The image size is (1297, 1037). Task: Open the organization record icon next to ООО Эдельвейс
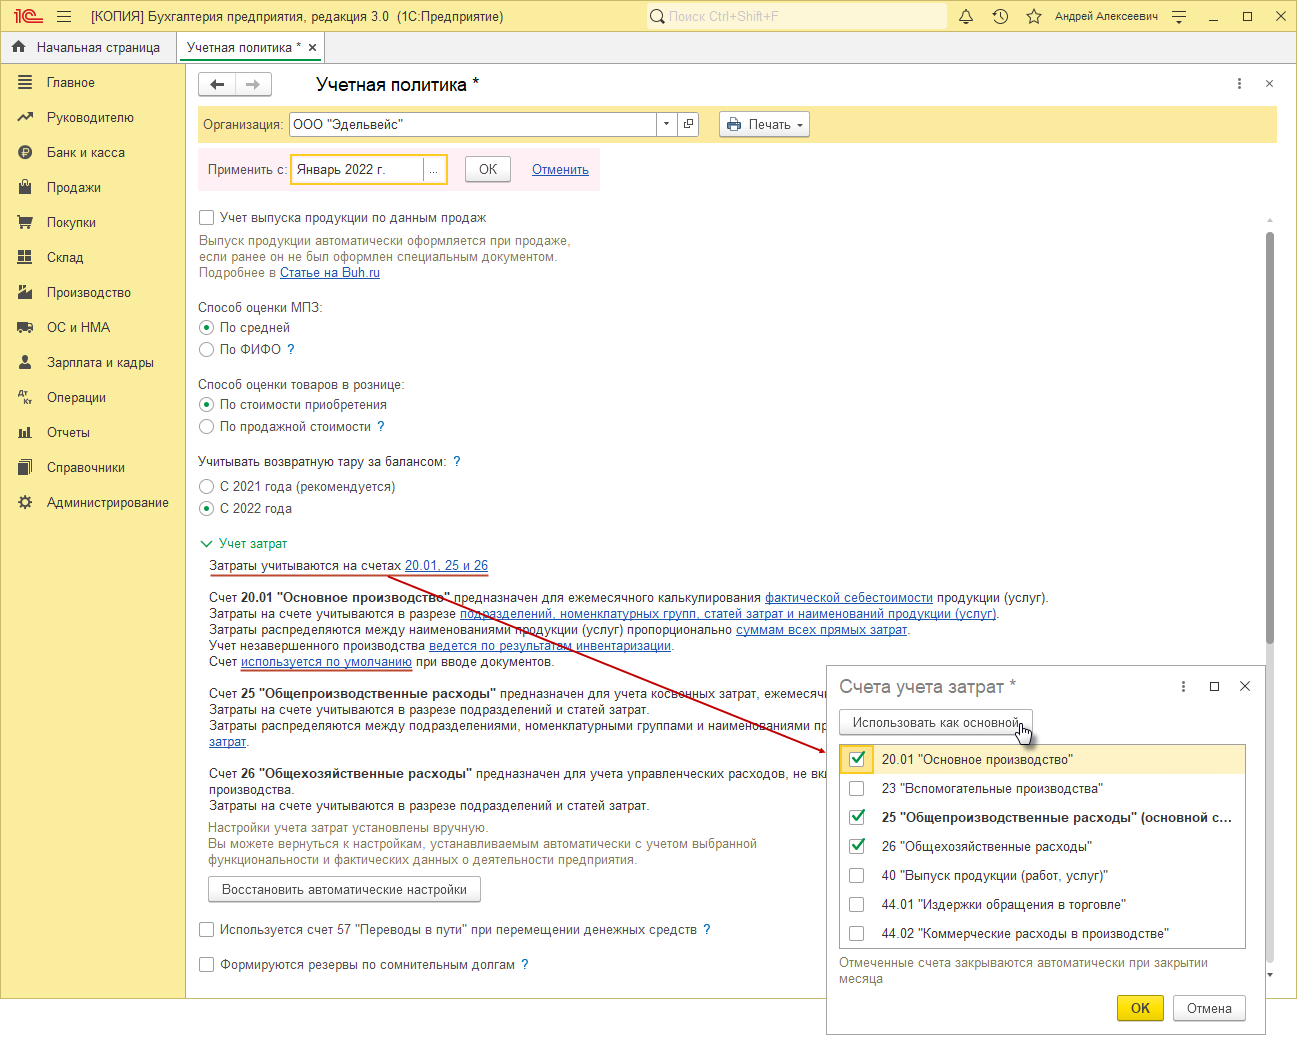pos(688,124)
